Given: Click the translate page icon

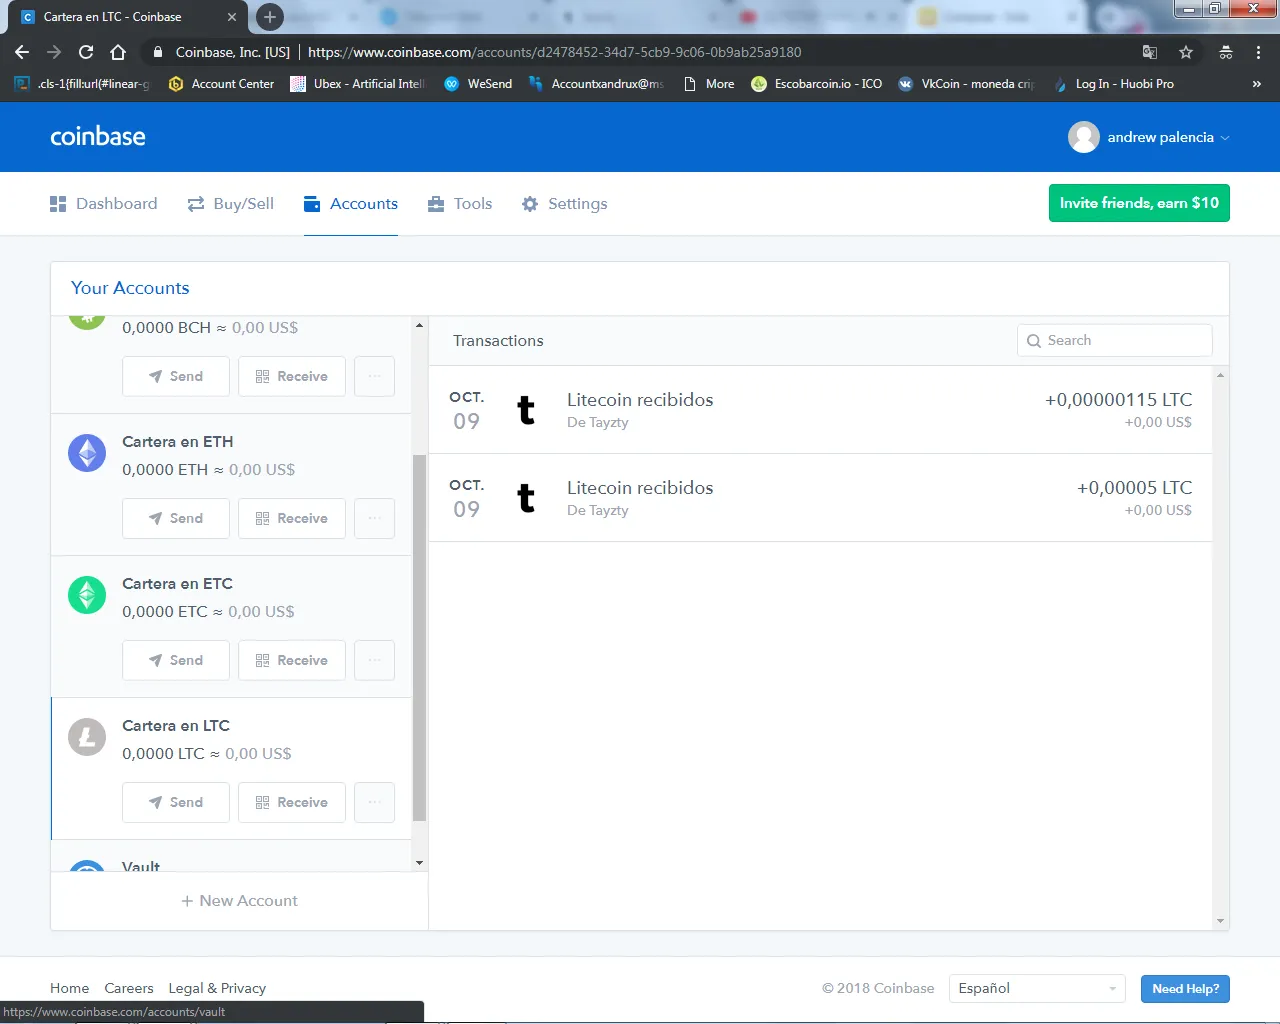Looking at the screenshot, I should [x=1150, y=52].
